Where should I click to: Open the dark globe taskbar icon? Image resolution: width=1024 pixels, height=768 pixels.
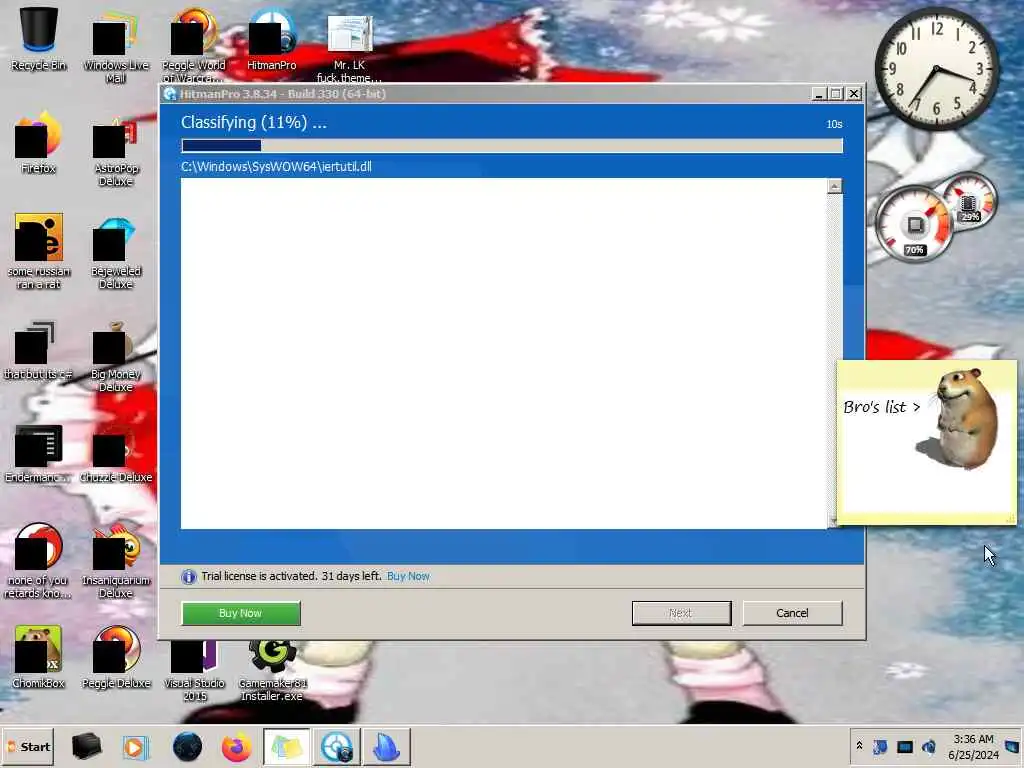click(187, 746)
